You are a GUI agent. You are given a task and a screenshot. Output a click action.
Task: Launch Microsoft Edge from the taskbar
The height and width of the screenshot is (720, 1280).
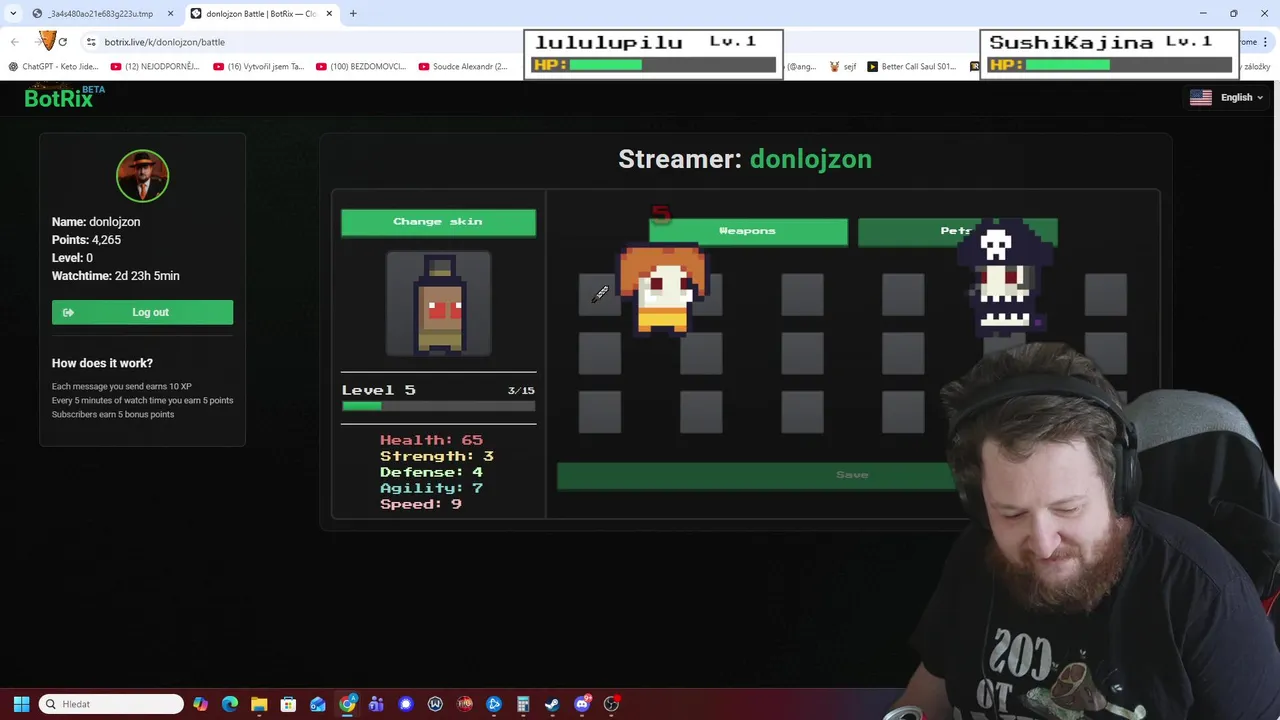(x=230, y=704)
